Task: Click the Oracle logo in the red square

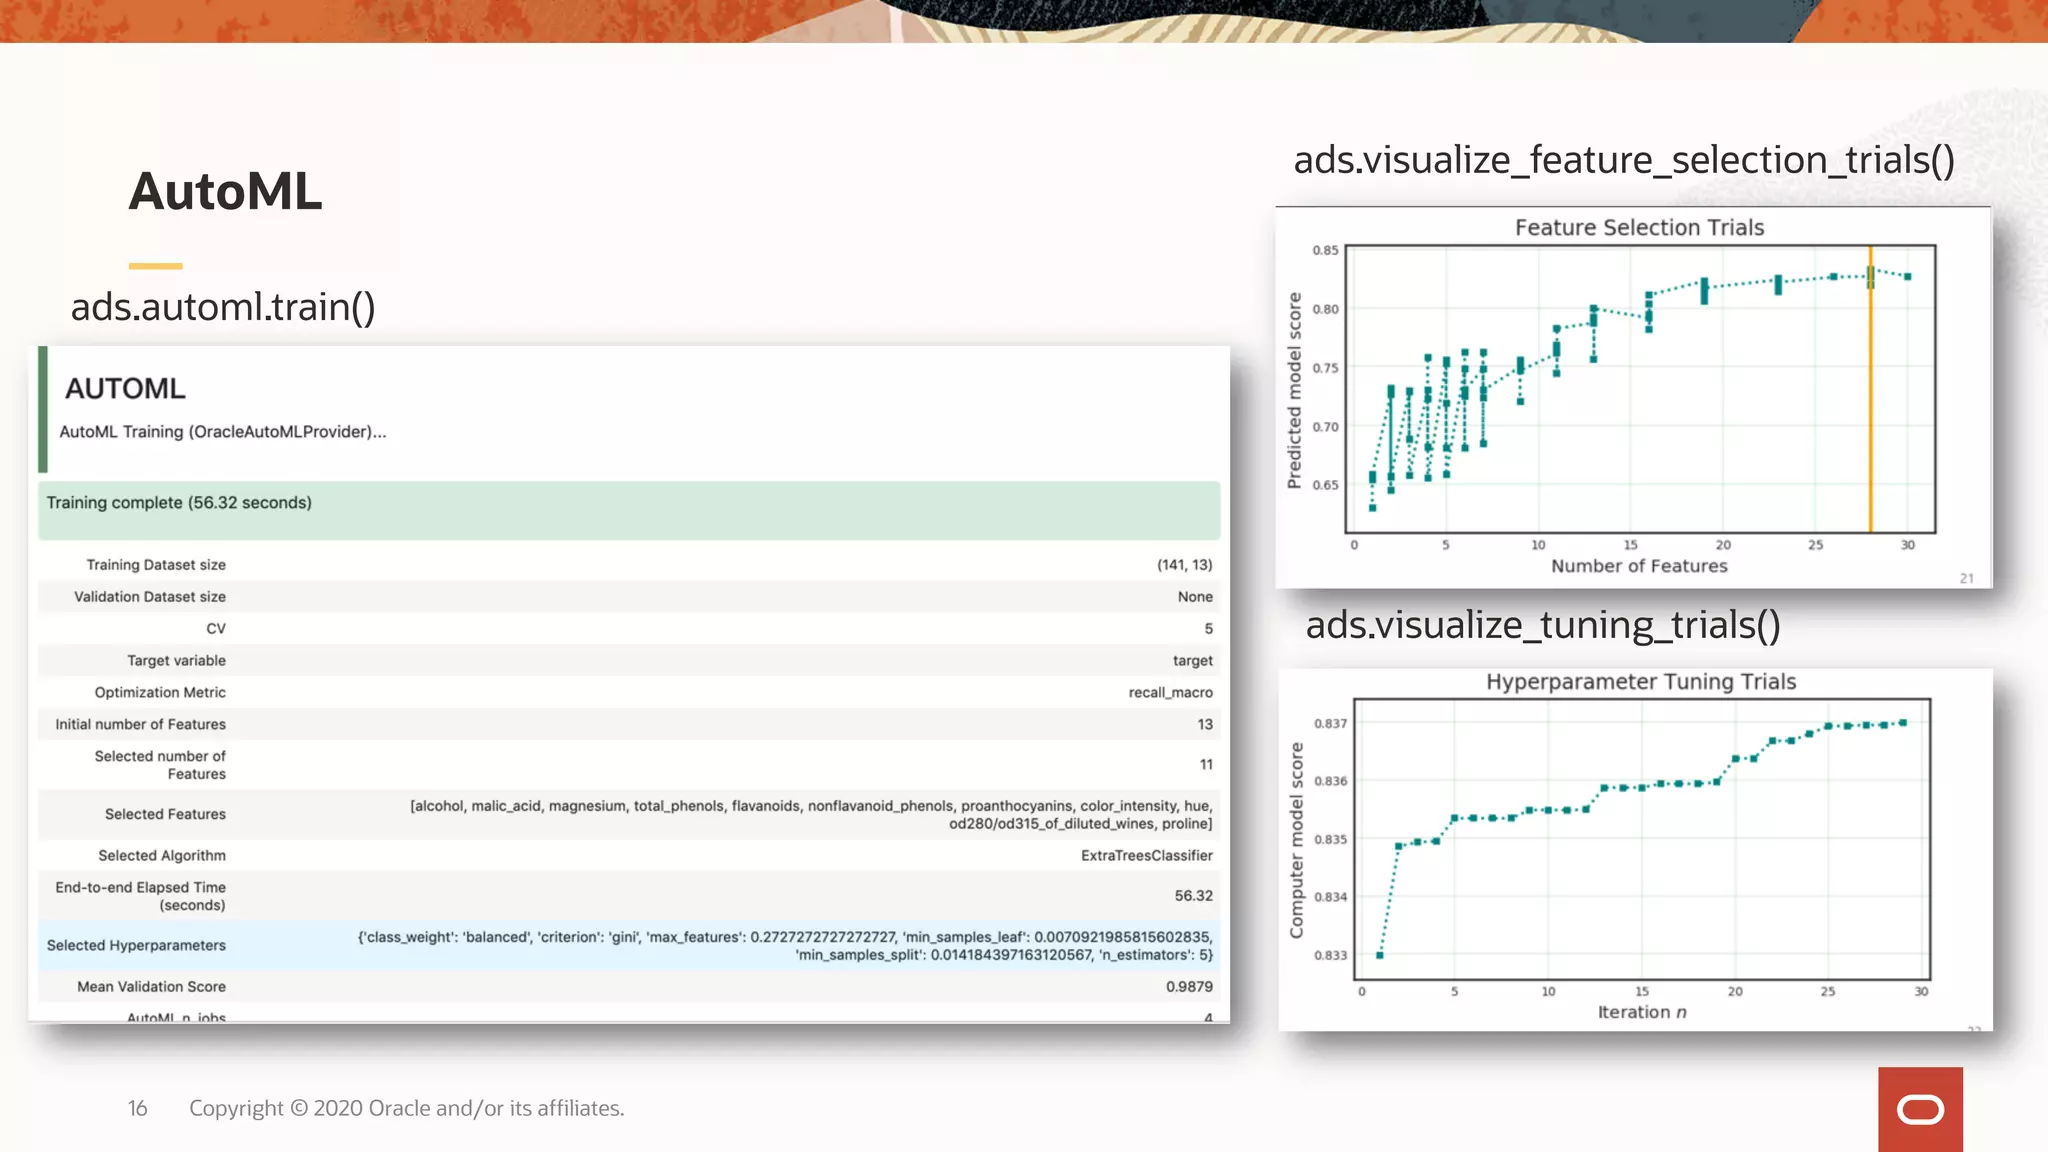Action: (x=1920, y=1109)
